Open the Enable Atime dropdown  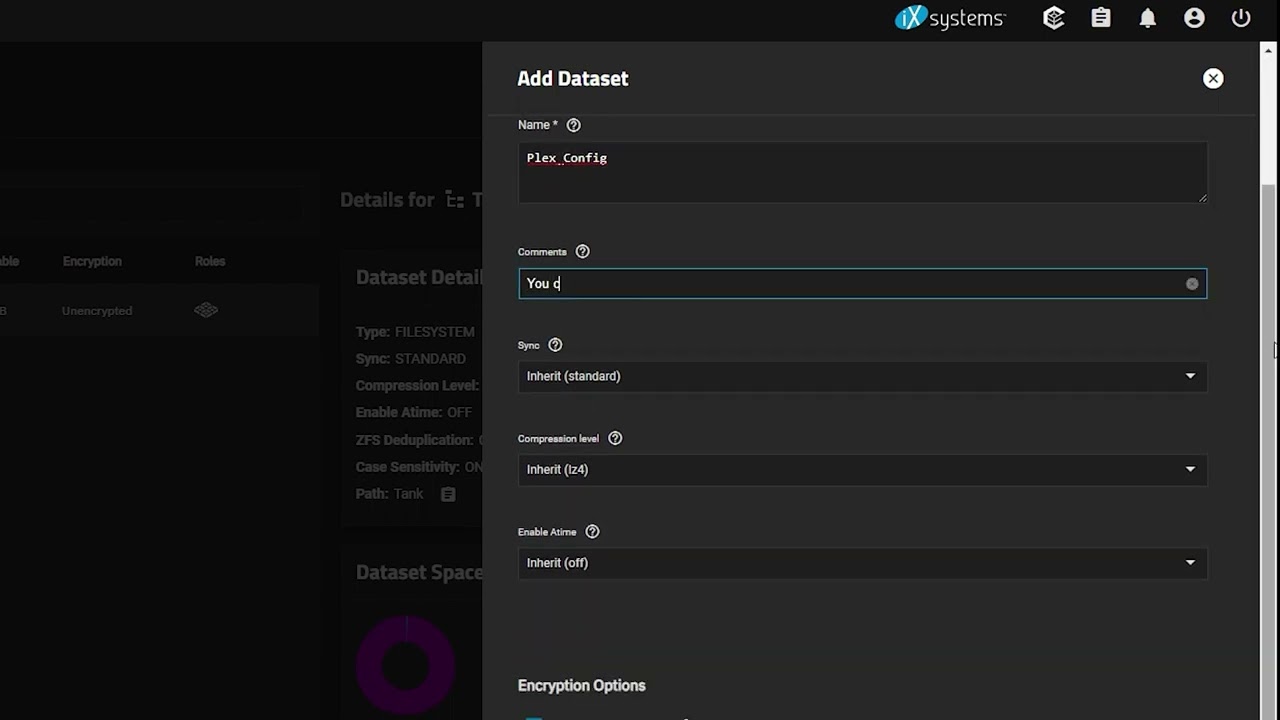[x=862, y=563]
